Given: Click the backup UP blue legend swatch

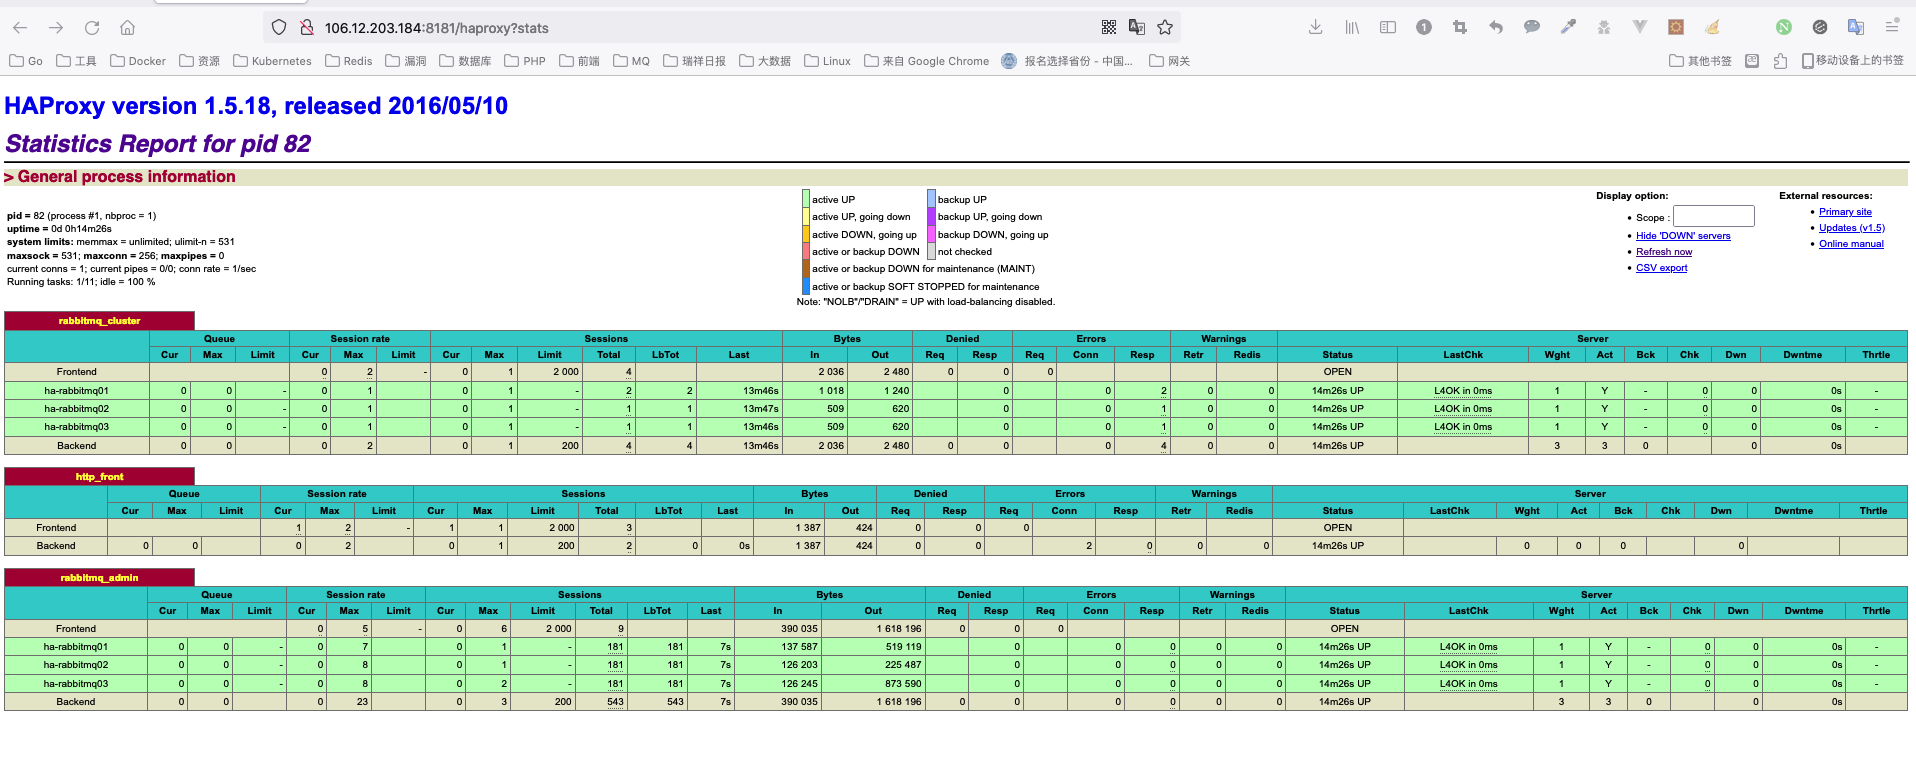Looking at the screenshot, I should click(931, 199).
